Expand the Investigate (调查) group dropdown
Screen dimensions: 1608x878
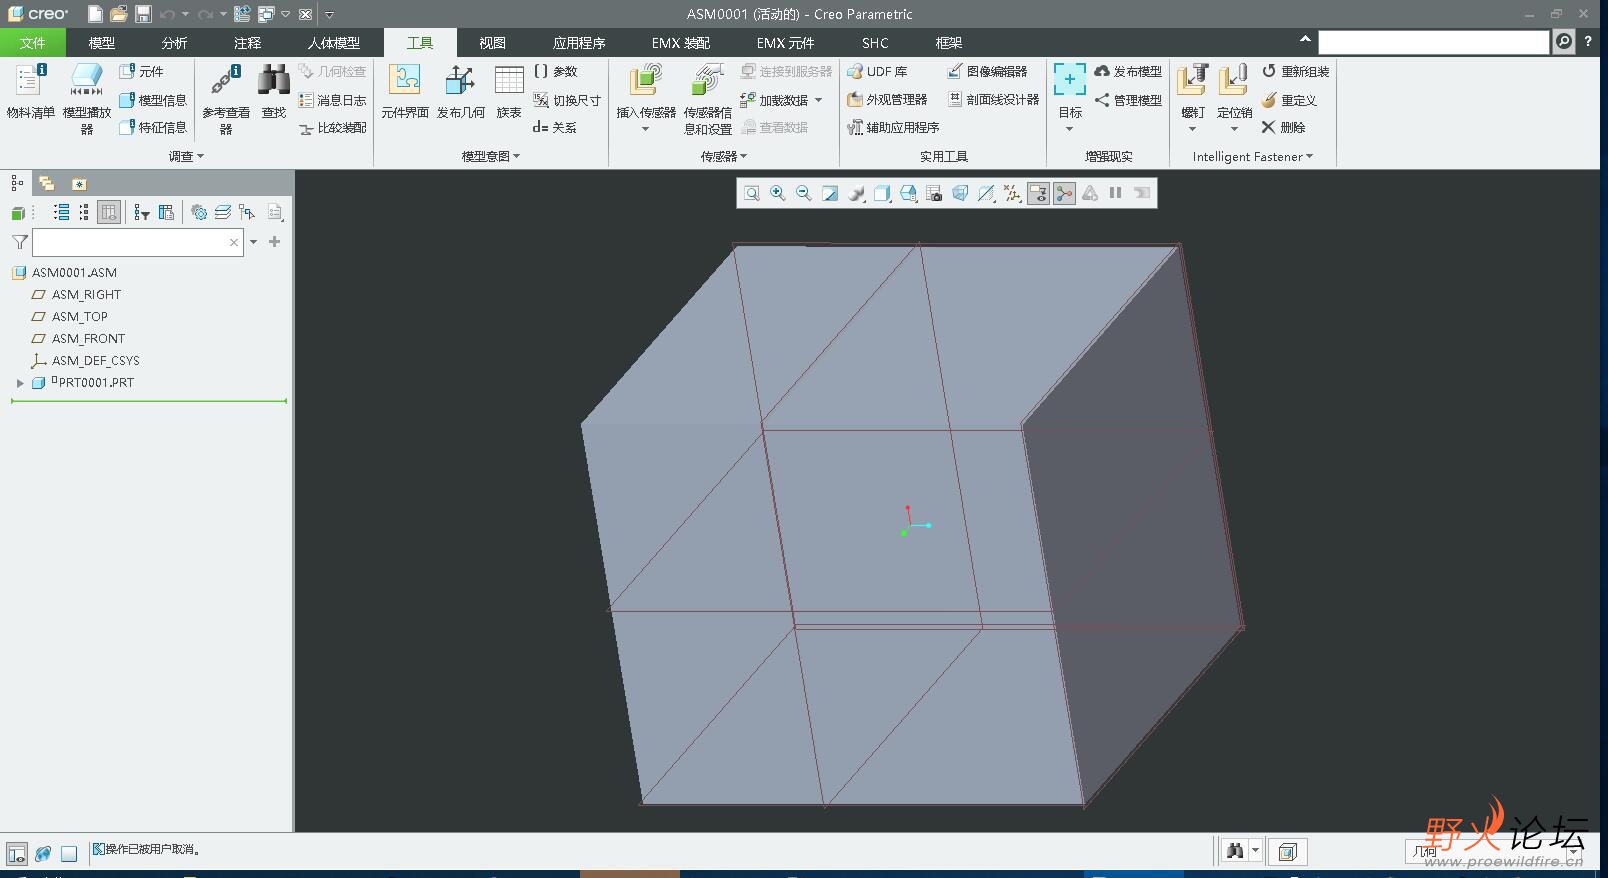click(x=186, y=156)
